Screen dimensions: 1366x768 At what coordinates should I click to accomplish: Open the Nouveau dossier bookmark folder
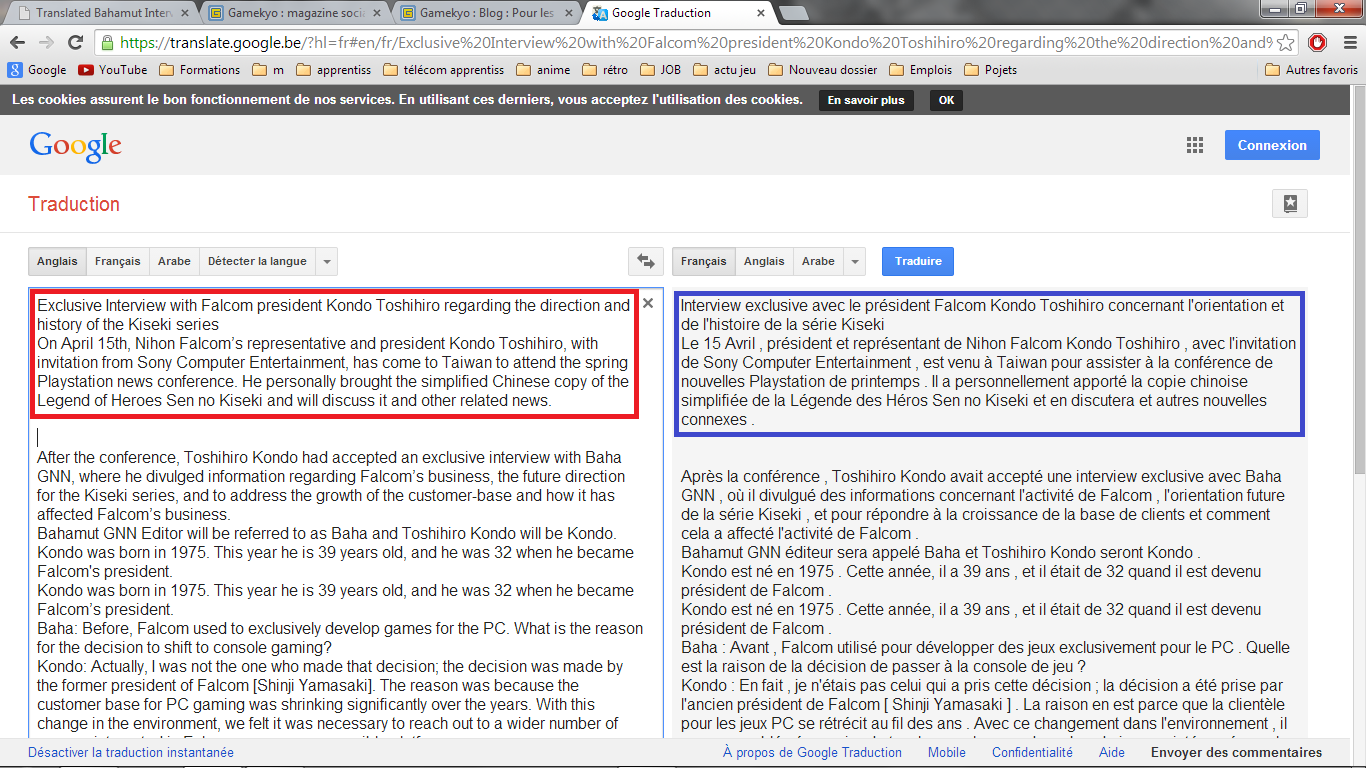pos(823,70)
